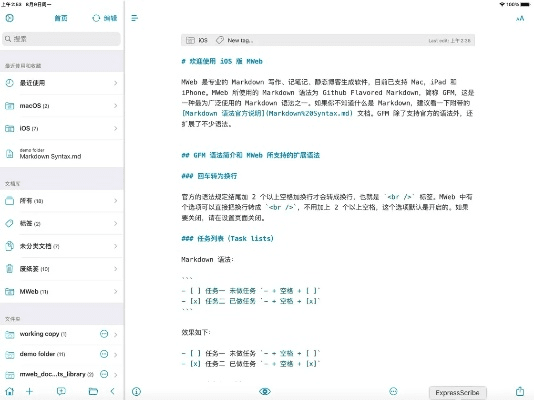This screenshot has width=534, height=400.
Task: Click the Markdown Syntax.md document icon
Action: tap(10, 154)
